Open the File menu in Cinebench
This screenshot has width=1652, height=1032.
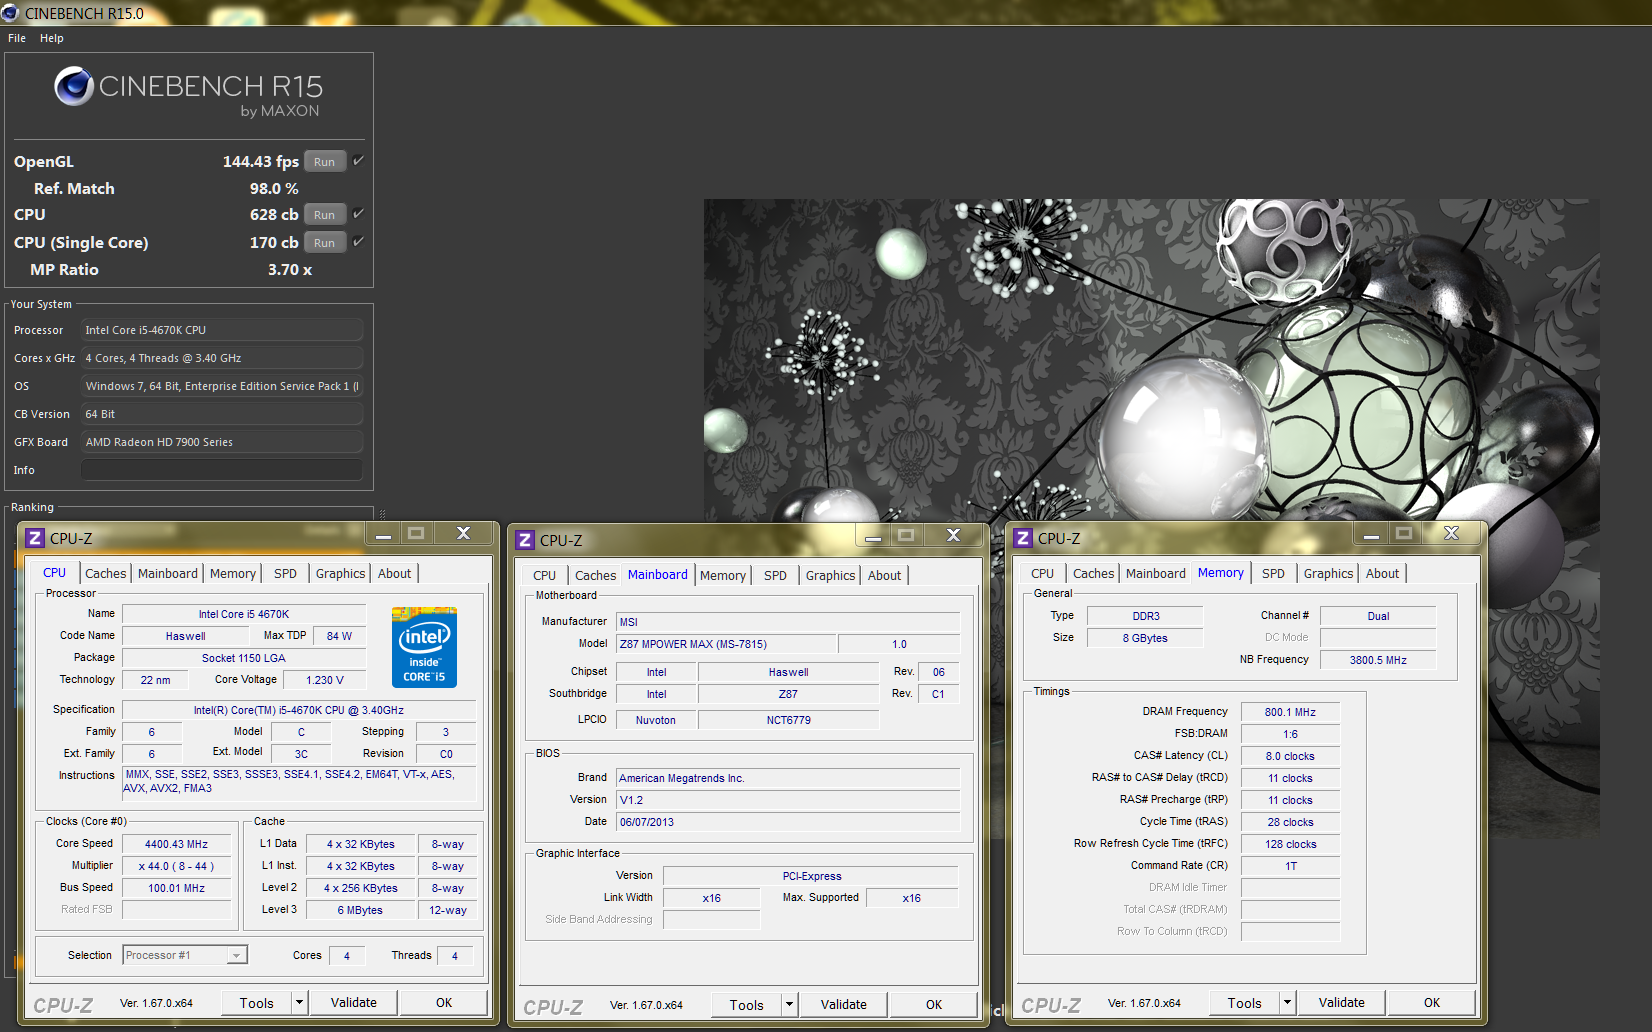17,38
